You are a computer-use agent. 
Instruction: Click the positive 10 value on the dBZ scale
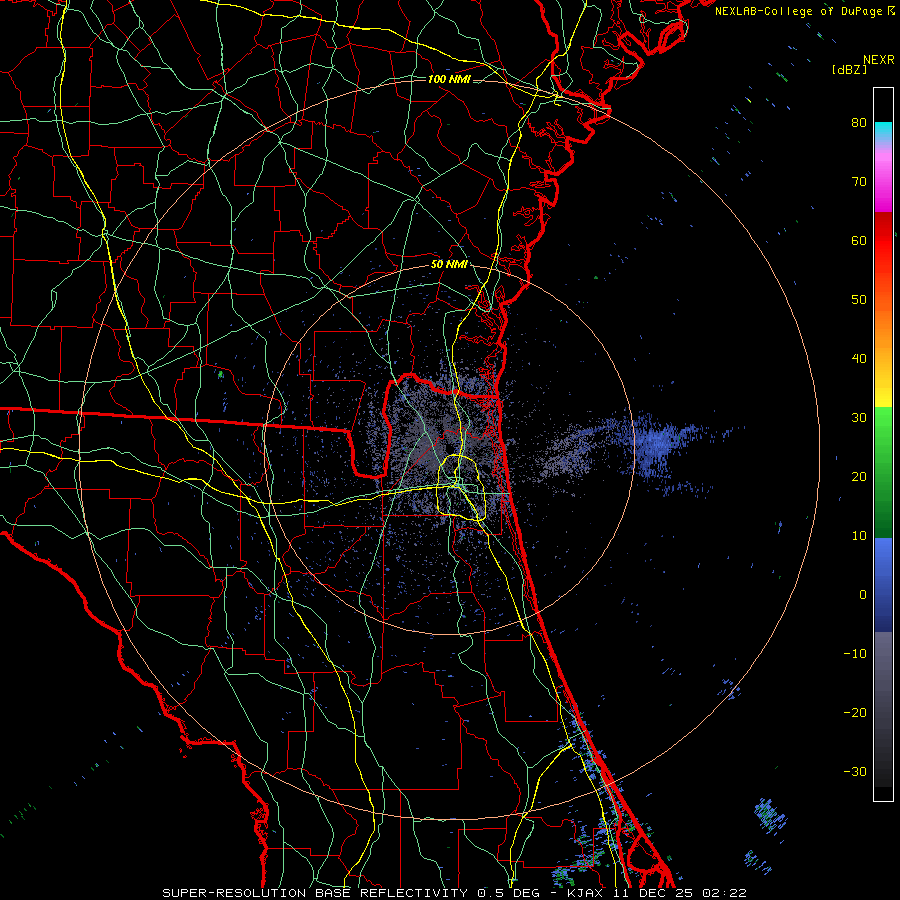click(x=859, y=536)
